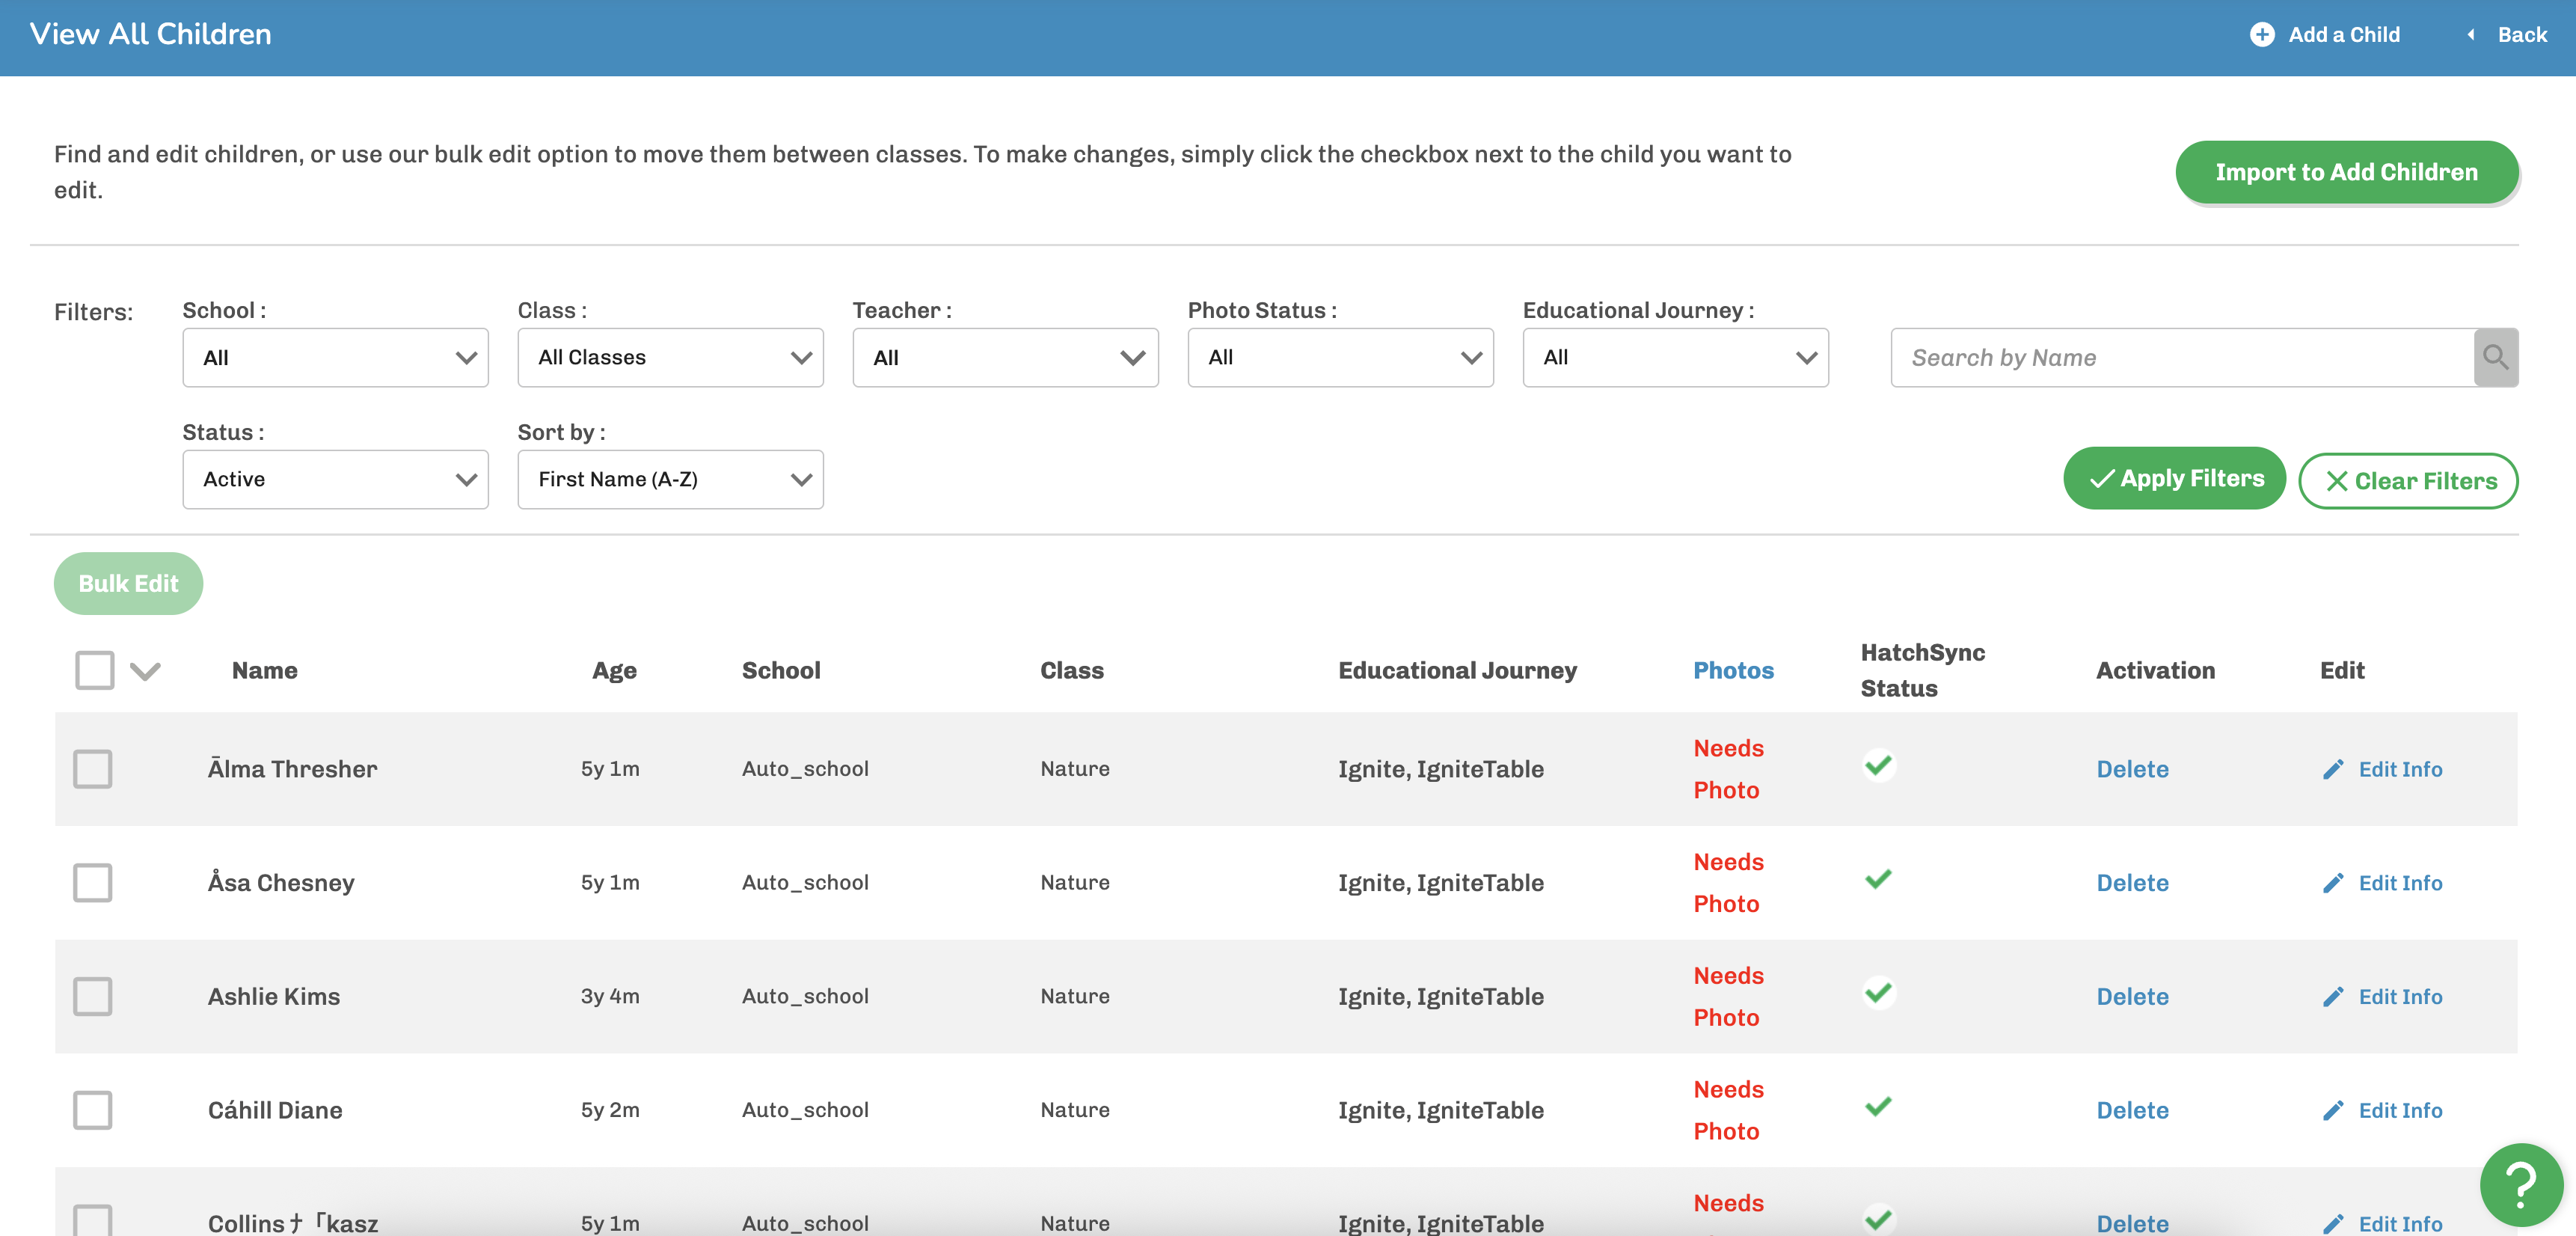Open the Photo Status dropdown
This screenshot has height=1236, width=2576.
pos(1341,357)
